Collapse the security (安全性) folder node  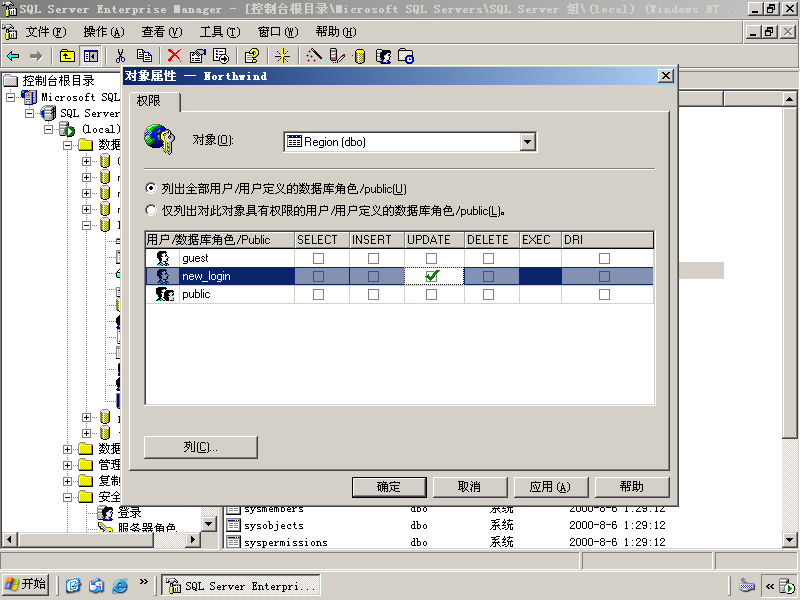pos(67,497)
